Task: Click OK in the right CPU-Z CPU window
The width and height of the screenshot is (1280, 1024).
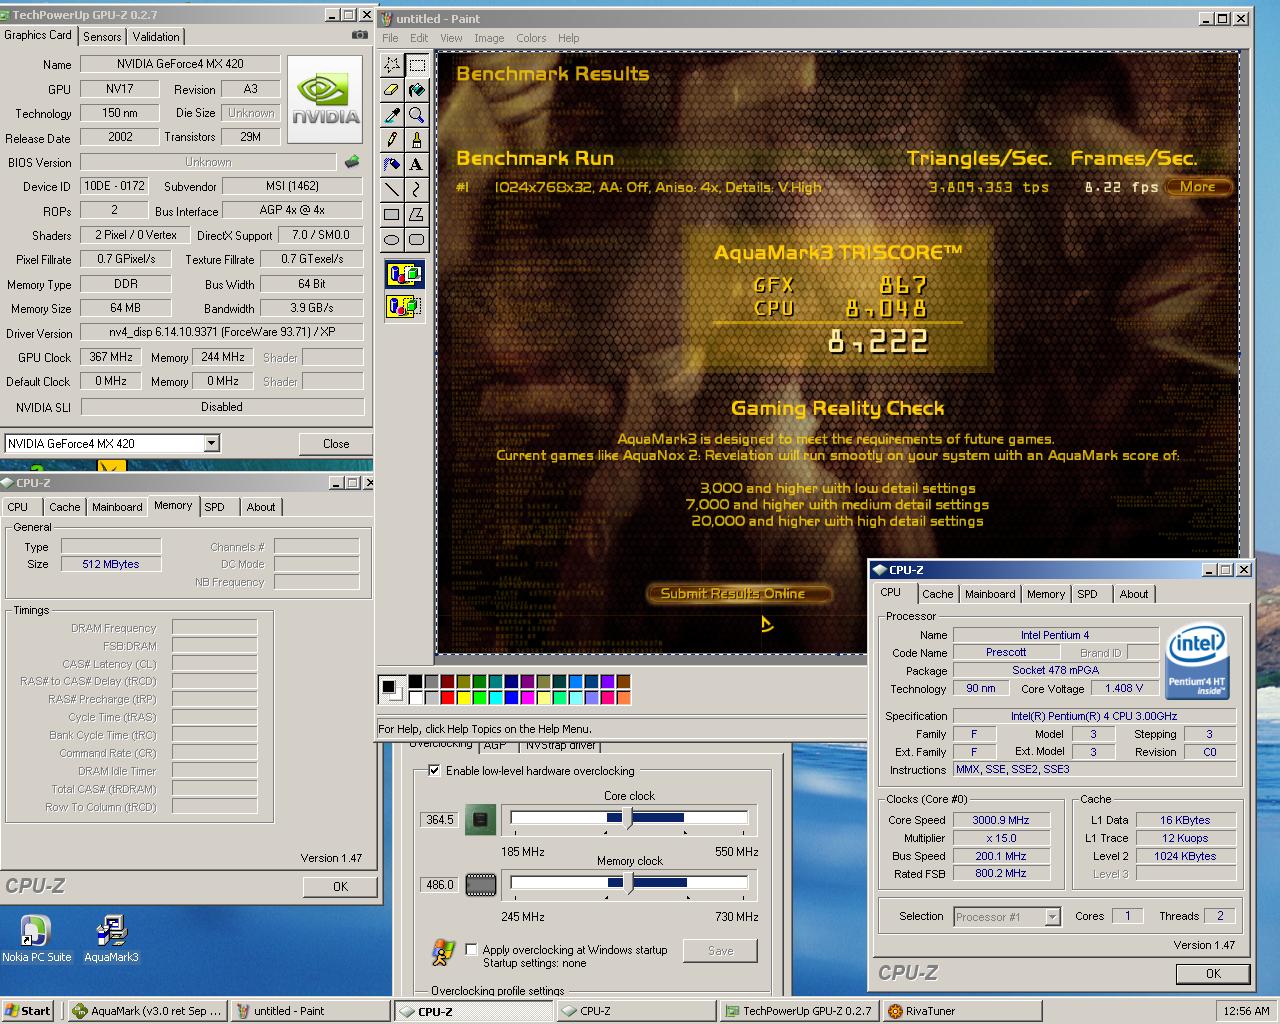Action: (x=1213, y=973)
